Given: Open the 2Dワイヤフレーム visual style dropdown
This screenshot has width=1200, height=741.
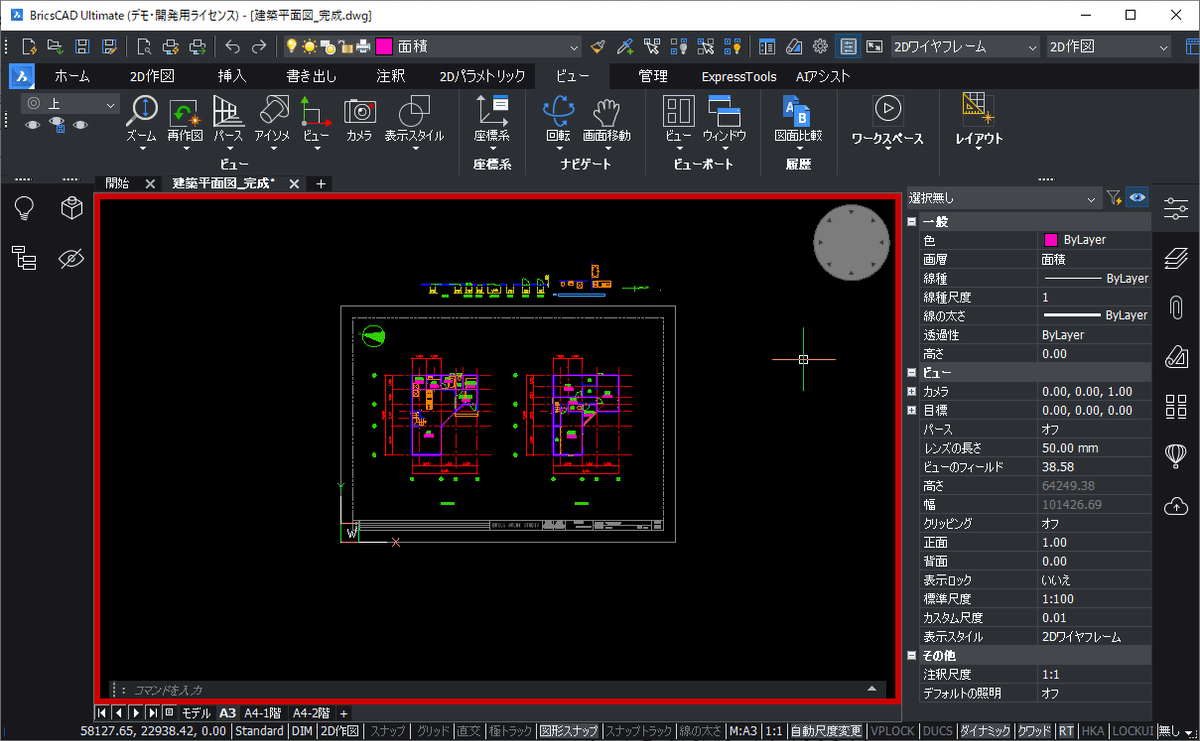Looking at the screenshot, I should point(1031,46).
